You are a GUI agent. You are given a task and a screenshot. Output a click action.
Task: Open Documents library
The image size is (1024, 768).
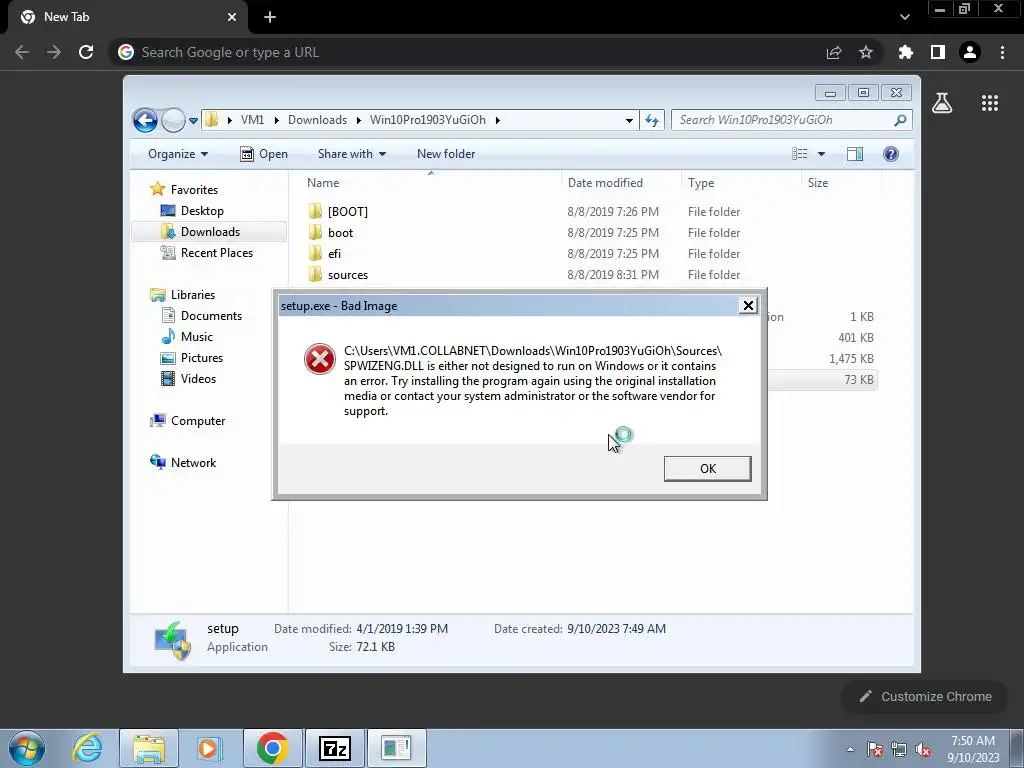[x=211, y=315]
